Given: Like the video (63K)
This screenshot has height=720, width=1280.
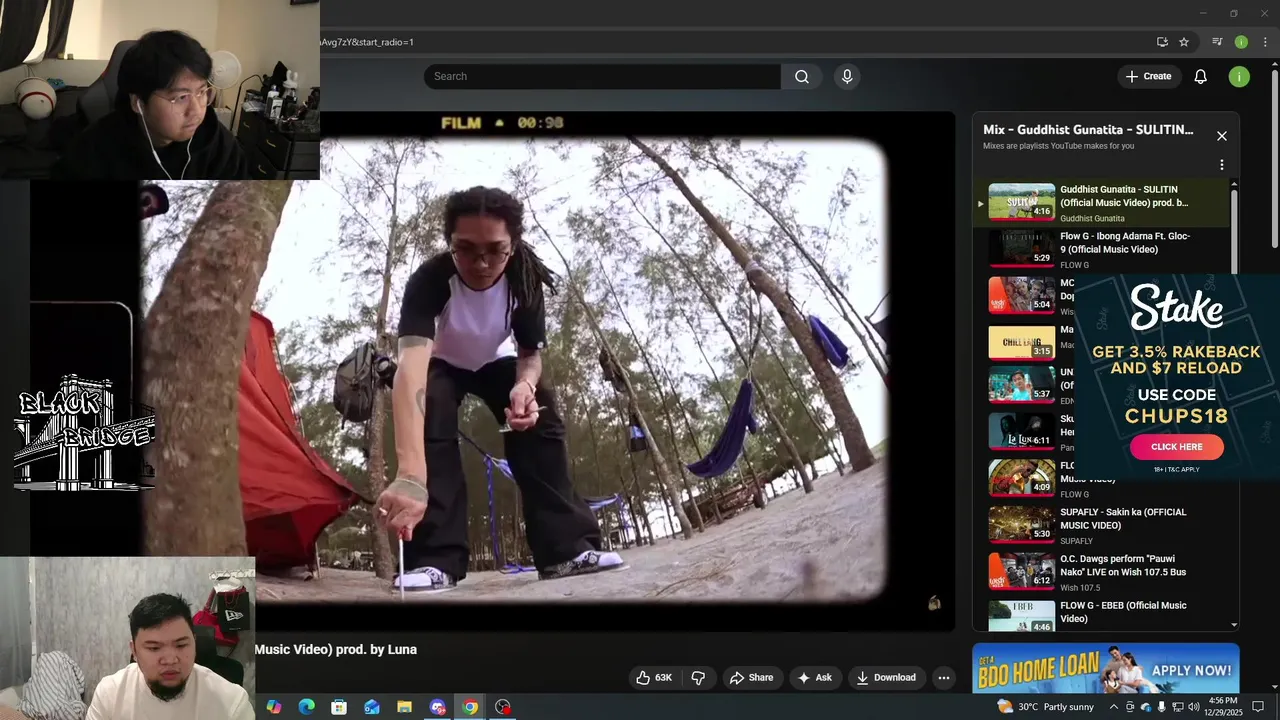Looking at the screenshot, I should point(654,678).
